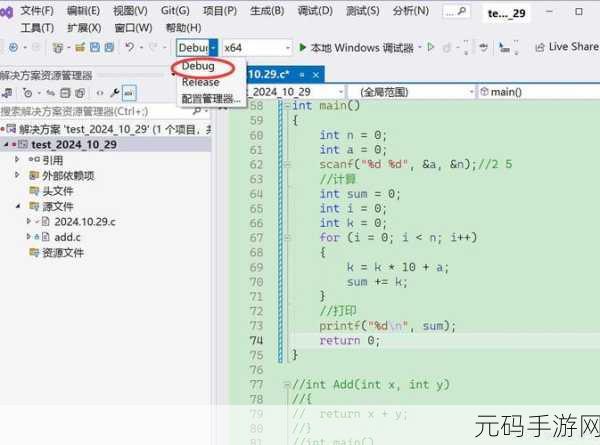Open the 编辑(E) menu

click(x=83, y=11)
